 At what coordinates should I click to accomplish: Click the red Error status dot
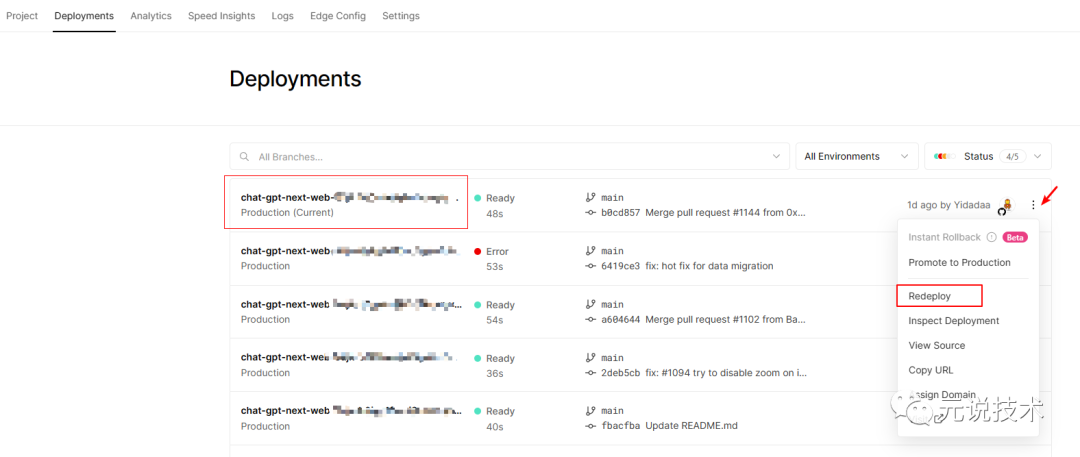[x=478, y=252]
